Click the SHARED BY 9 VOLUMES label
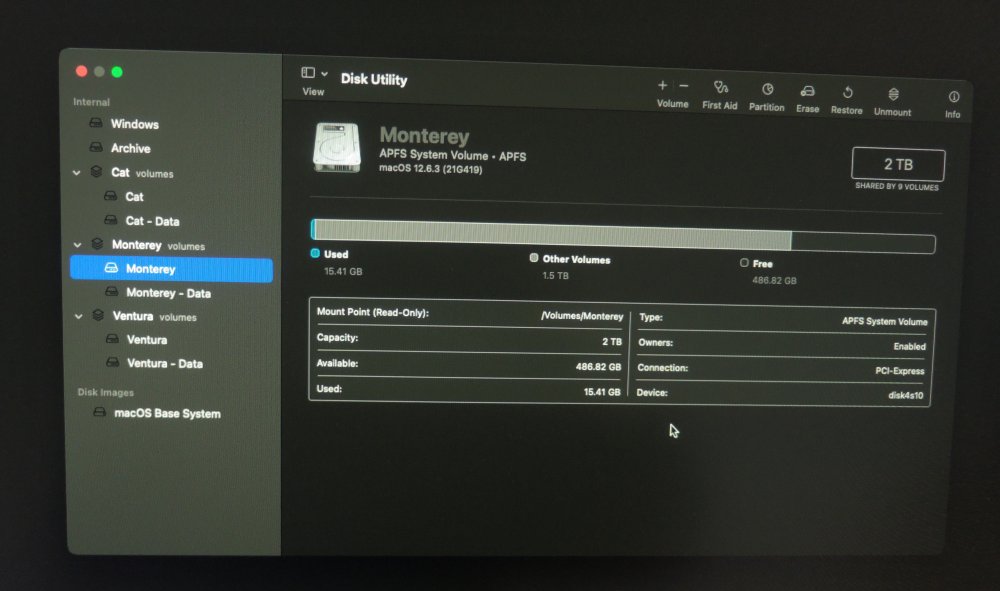The image size is (1000, 591). click(x=897, y=187)
